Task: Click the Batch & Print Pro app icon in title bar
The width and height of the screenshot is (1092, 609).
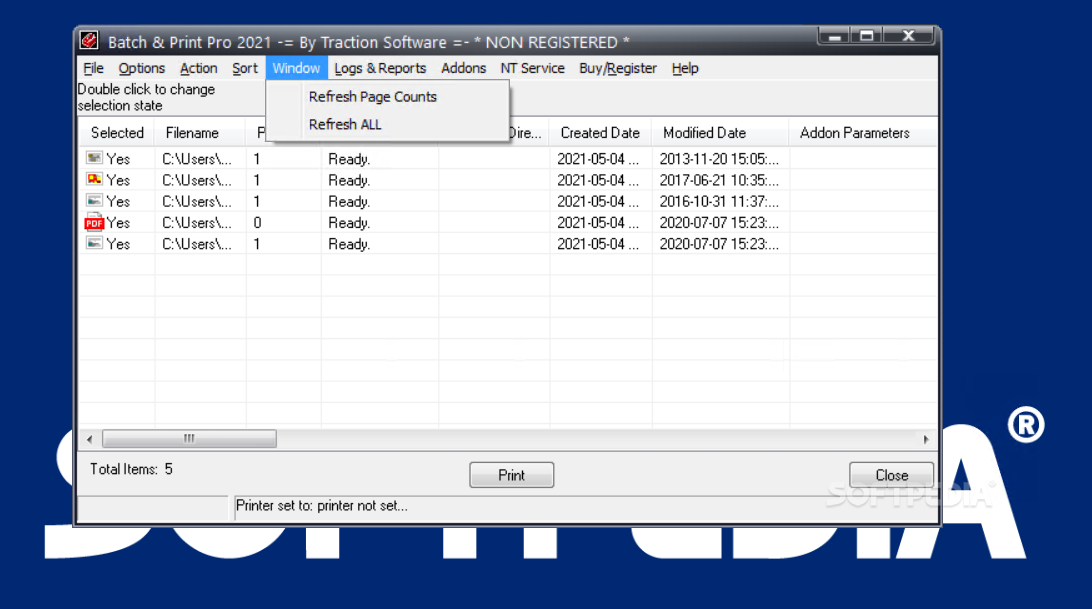Action: pyautogui.click(x=89, y=40)
